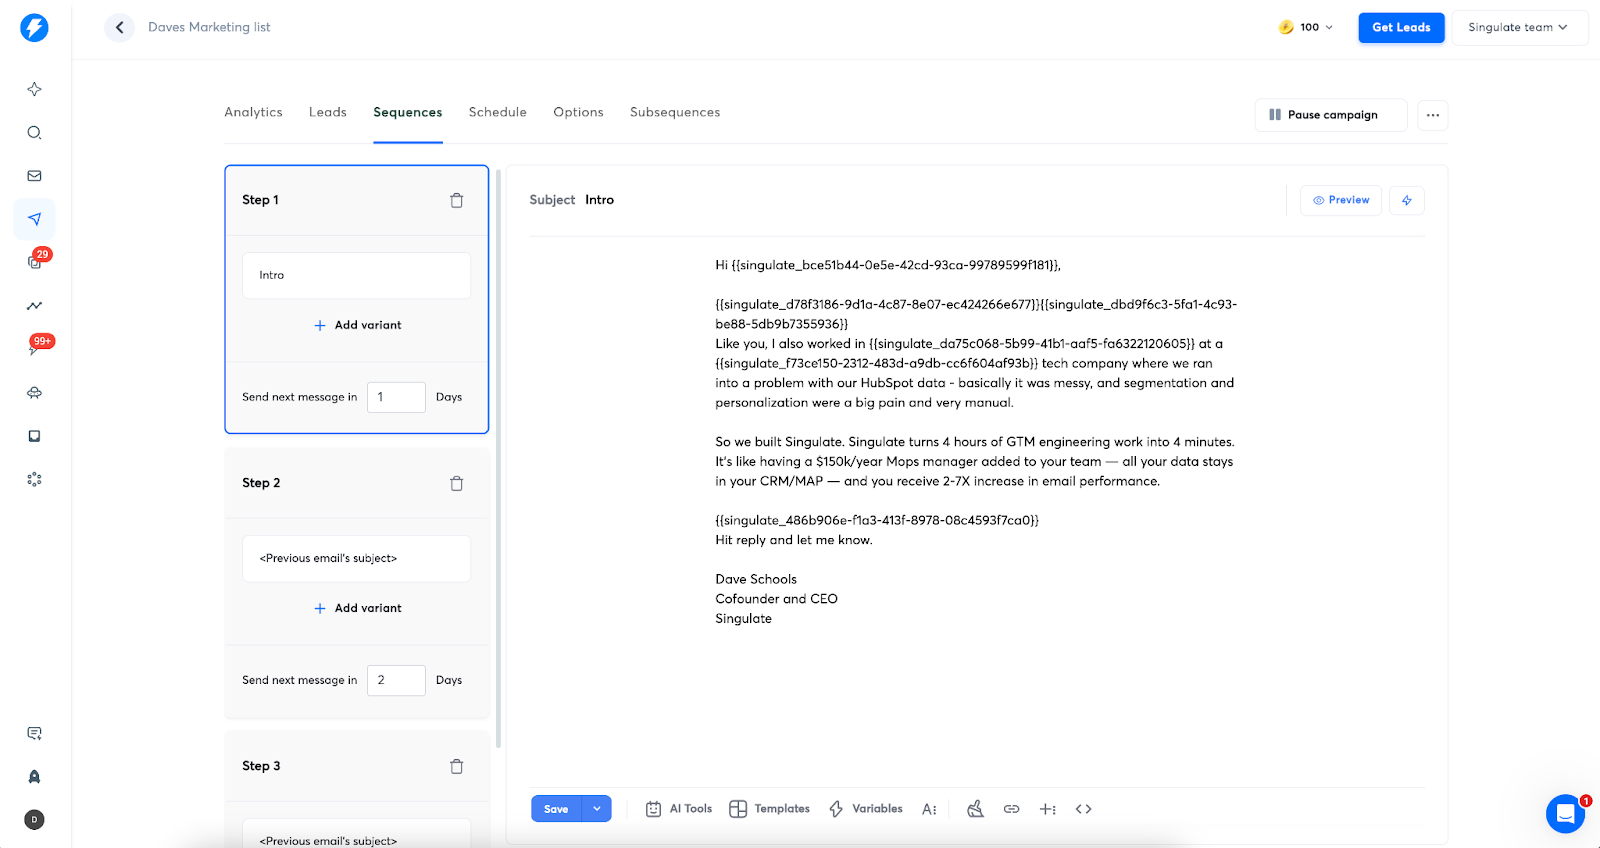Switch to the Leads tab
This screenshot has height=848, width=1600.
click(327, 112)
